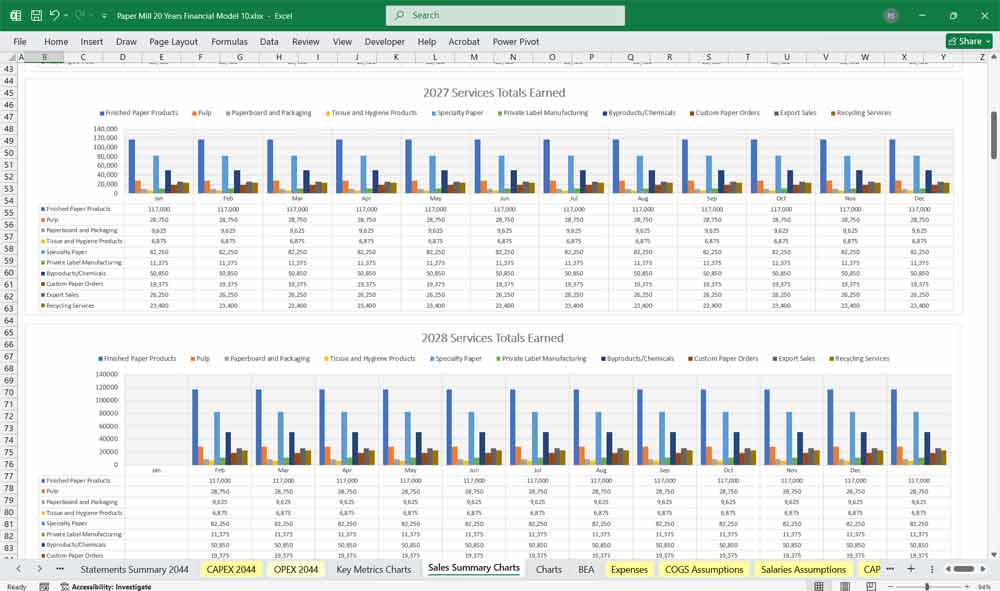This screenshot has width=1000, height=591.
Task: Open Page Break Preview from status bar
Action: click(872, 584)
